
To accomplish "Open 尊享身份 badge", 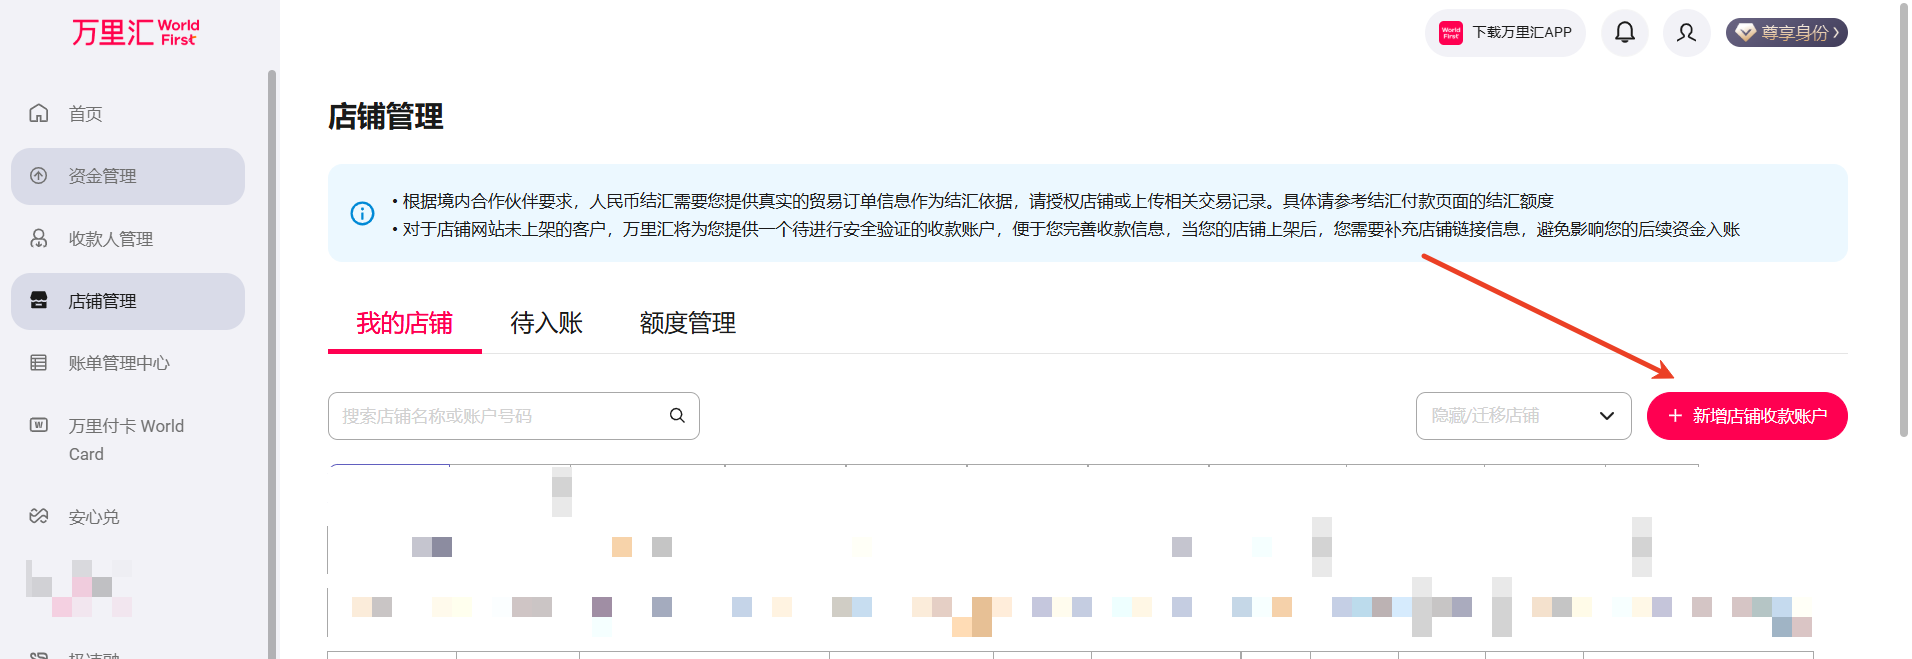I will (1786, 33).
